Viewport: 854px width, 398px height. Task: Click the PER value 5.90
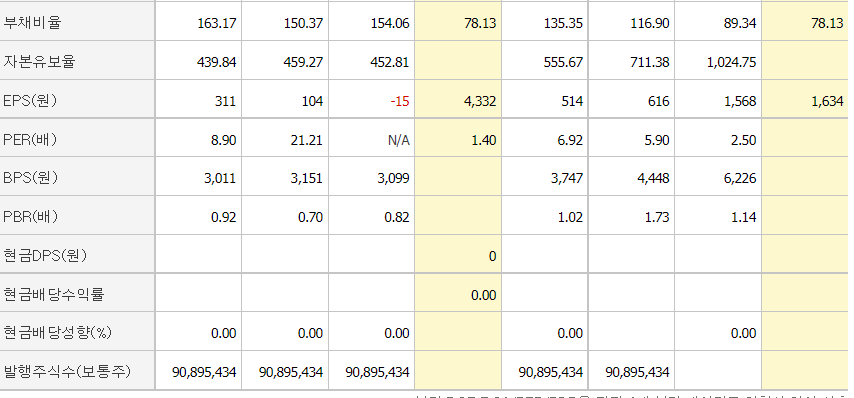coord(657,140)
